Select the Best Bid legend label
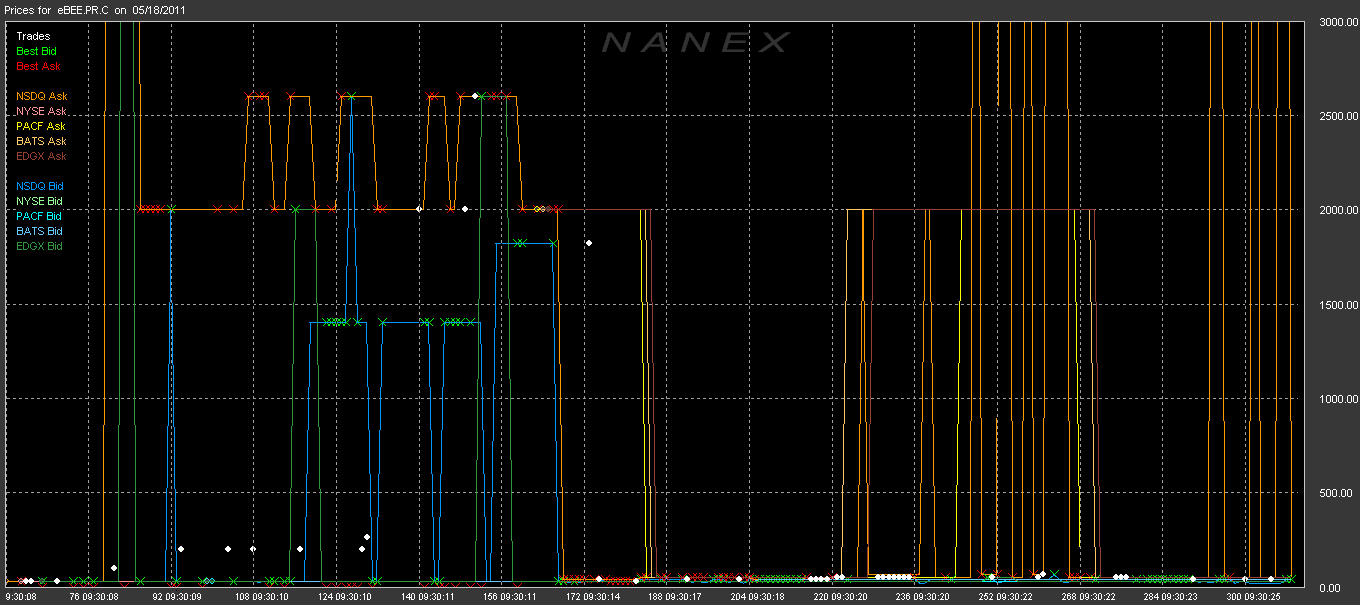 [37, 51]
